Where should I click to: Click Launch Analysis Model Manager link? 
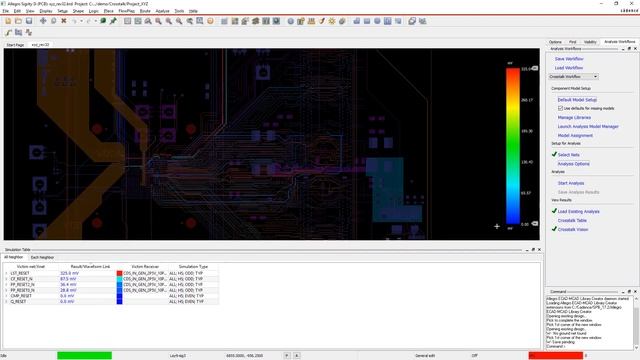click(588, 127)
